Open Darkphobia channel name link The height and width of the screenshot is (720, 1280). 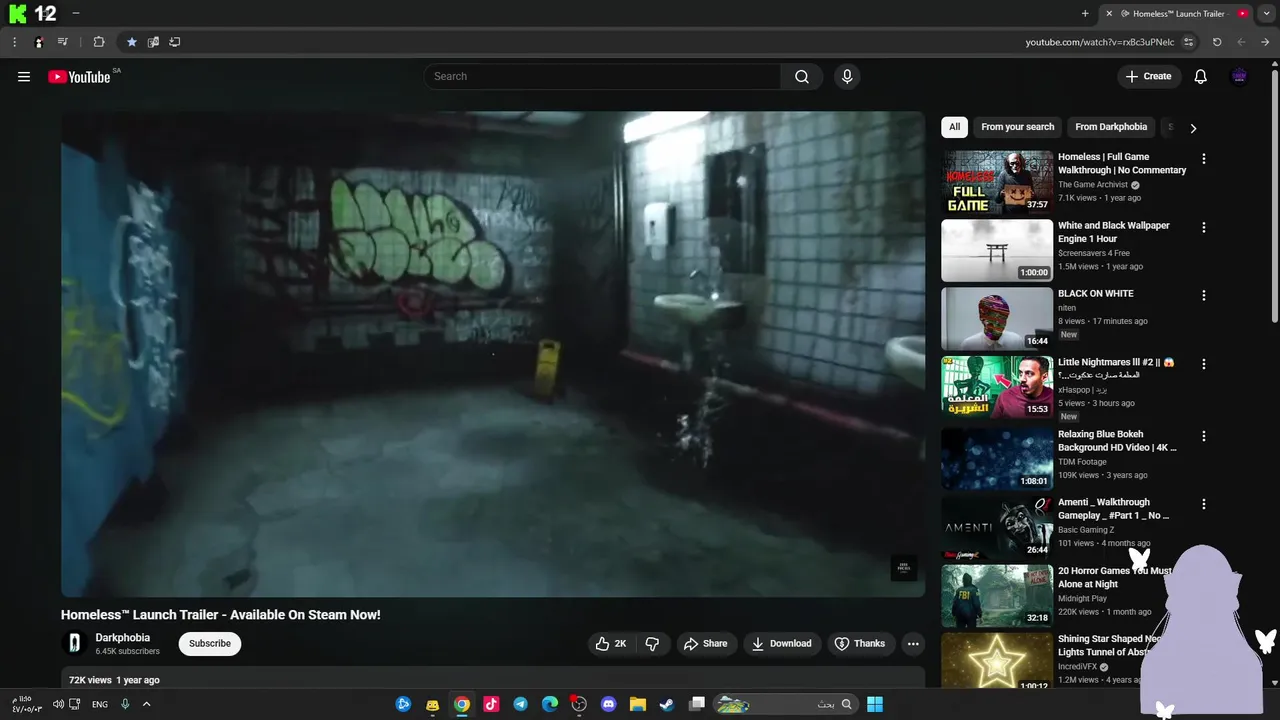[123, 638]
